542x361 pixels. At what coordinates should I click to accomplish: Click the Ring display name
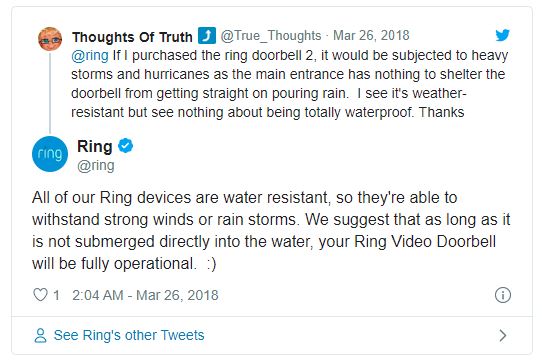click(95, 147)
